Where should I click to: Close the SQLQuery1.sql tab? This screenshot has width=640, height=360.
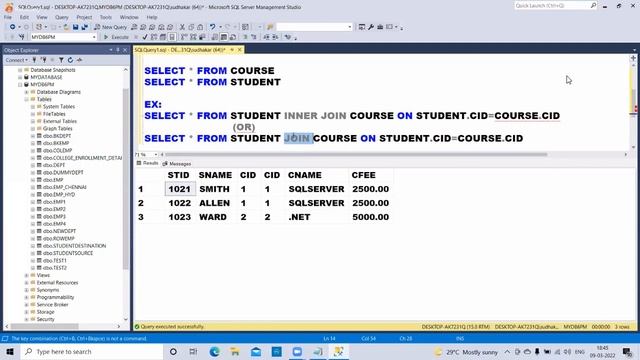pyautogui.click(x=240, y=50)
